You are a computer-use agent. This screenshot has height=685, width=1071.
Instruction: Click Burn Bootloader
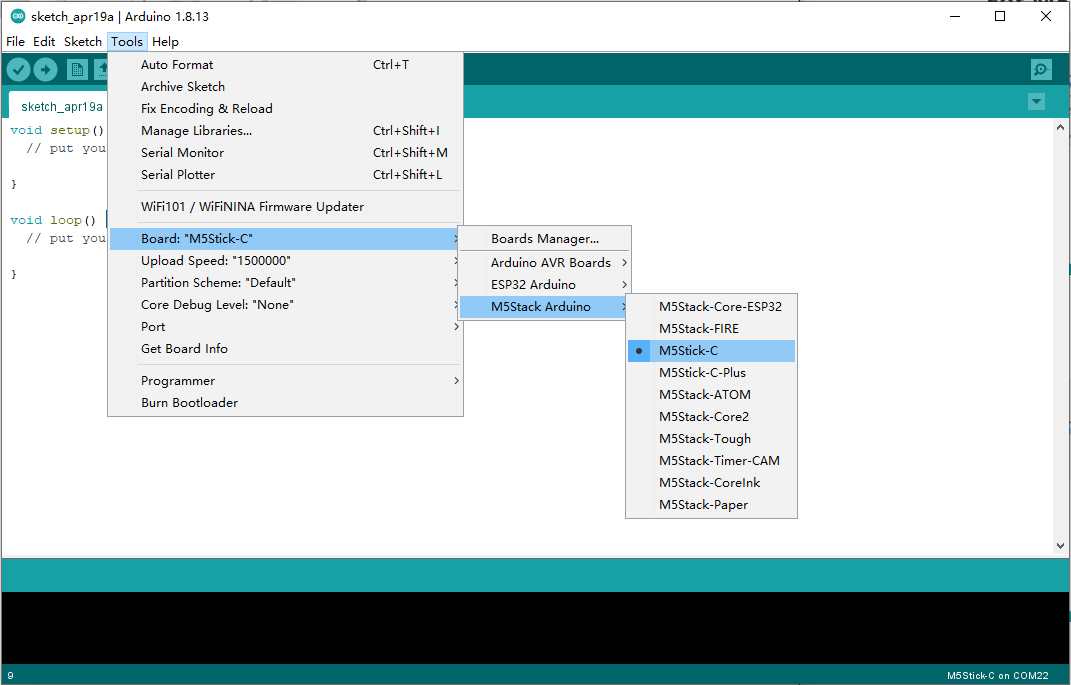click(286, 403)
